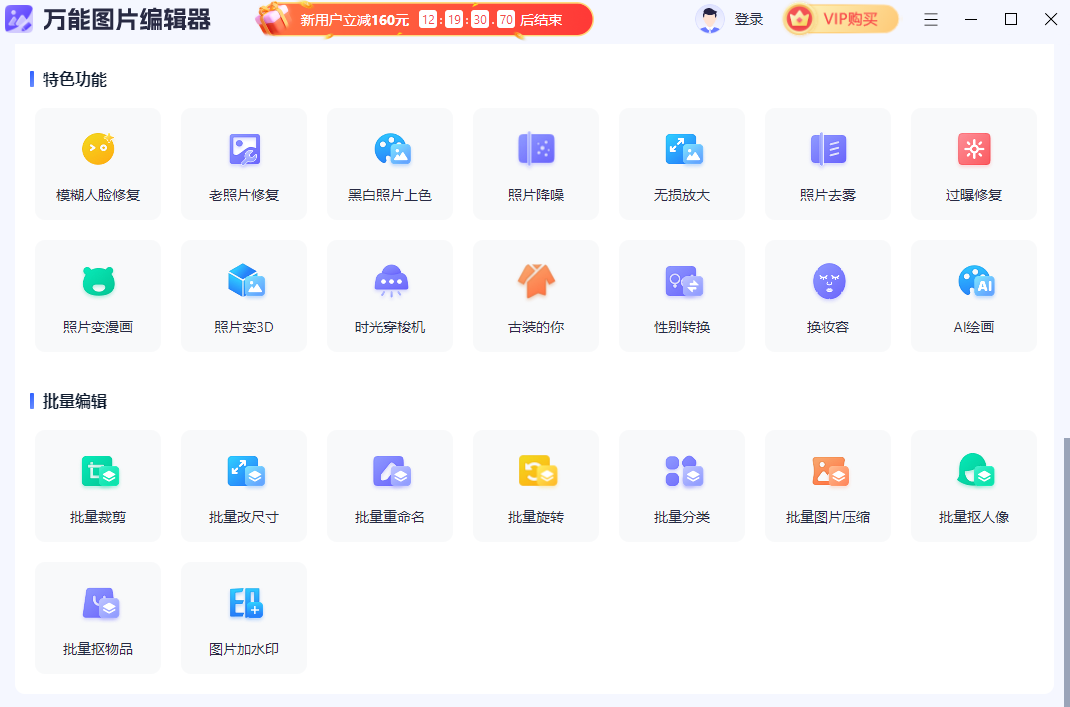Open the 批量图片压缩 compression tool
The height and width of the screenshot is (707, 1070).
[828, 485]
